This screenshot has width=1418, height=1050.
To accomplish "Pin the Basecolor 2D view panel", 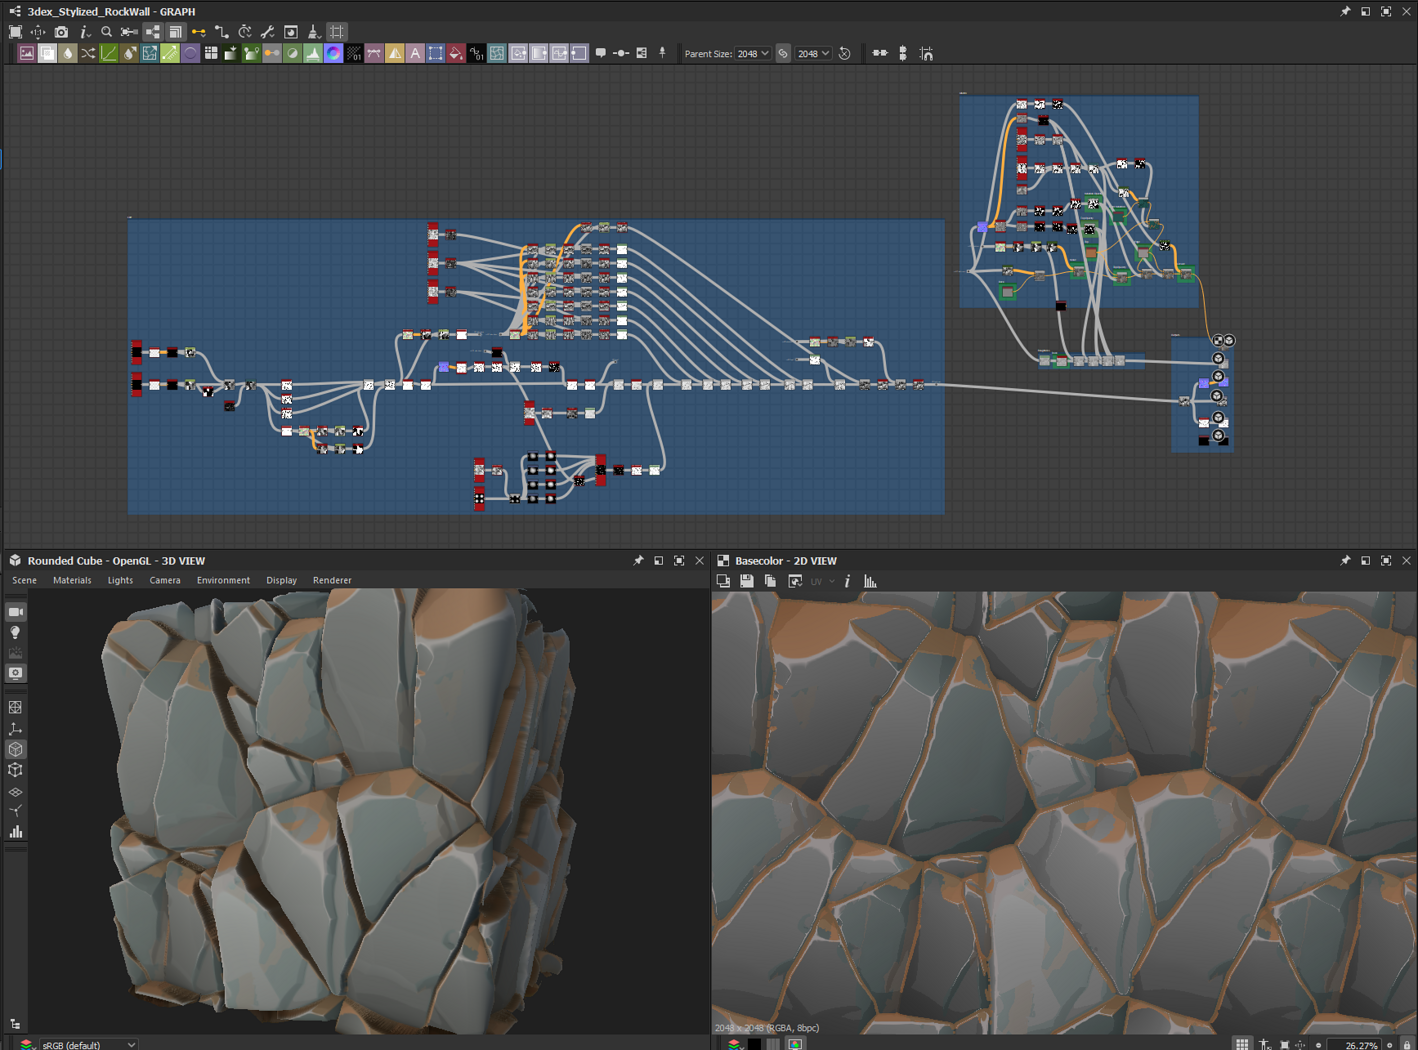I will click(x=1345, y=561).
